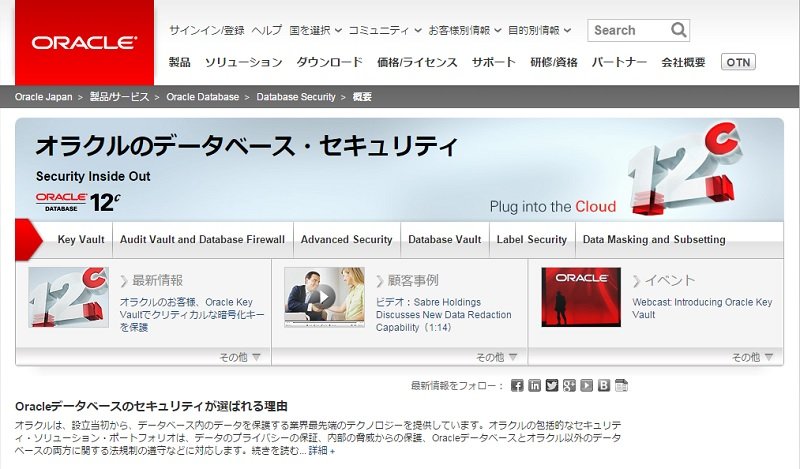Open the 研修/資格 menu
This screenshot has height=469, width=800.
[554, 62]
